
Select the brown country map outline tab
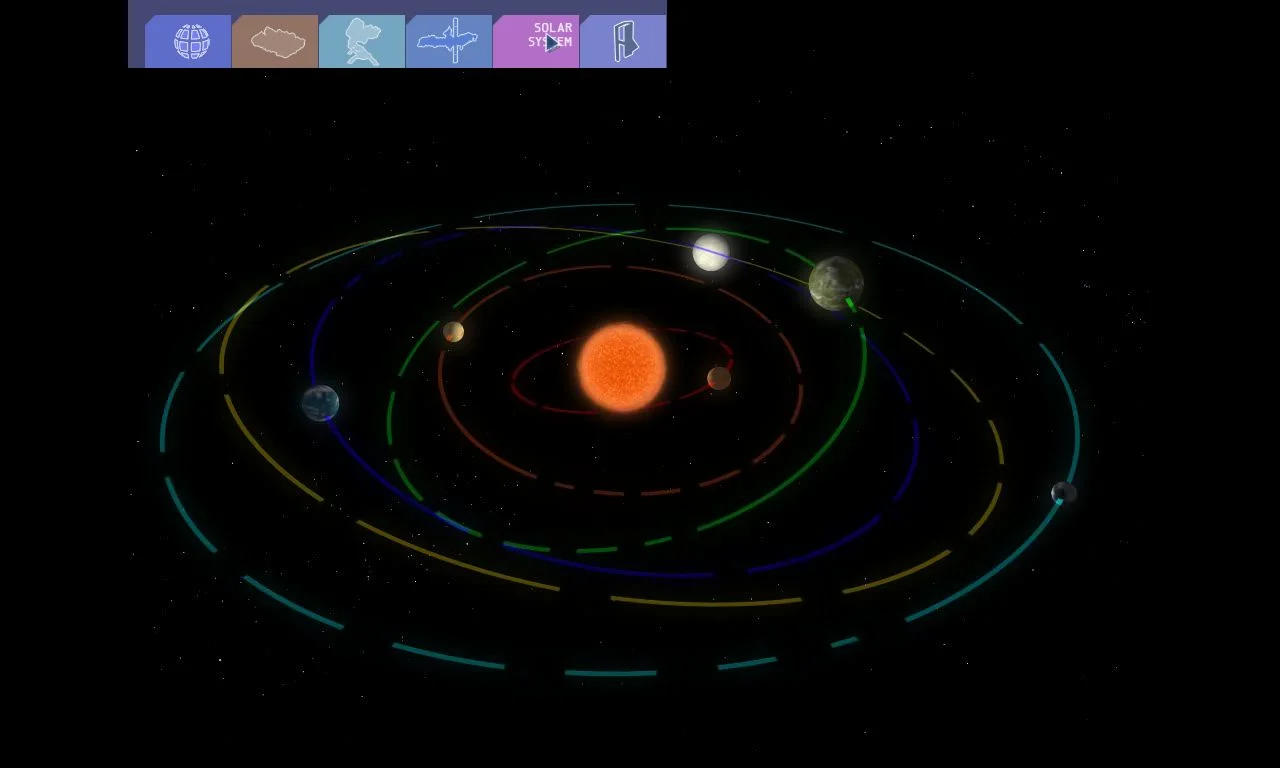[x=276, y=42]
